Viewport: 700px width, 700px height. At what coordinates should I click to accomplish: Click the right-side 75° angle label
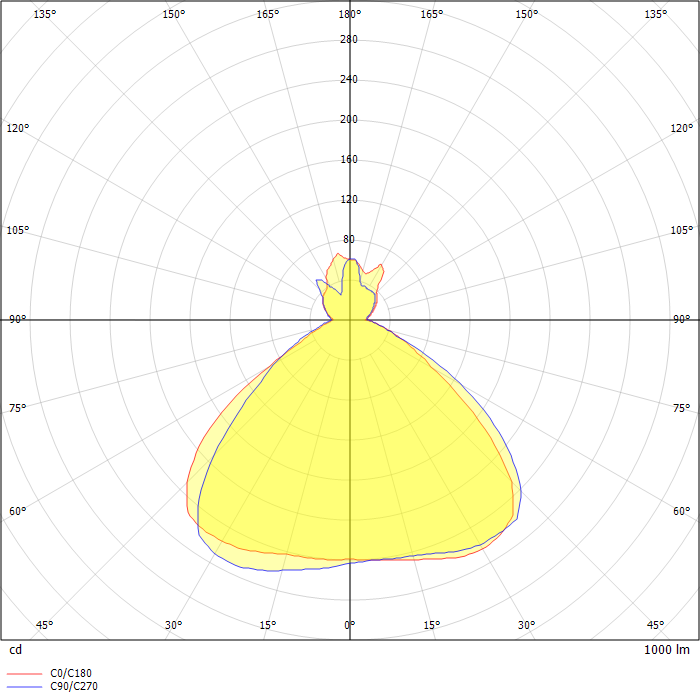tap(682, 408)
